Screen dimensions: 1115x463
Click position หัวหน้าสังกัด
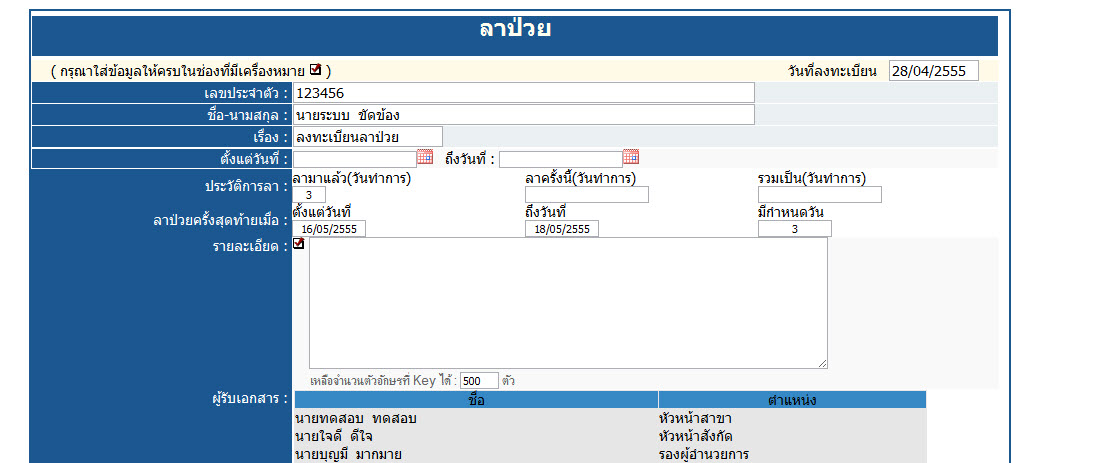[695, 436]
